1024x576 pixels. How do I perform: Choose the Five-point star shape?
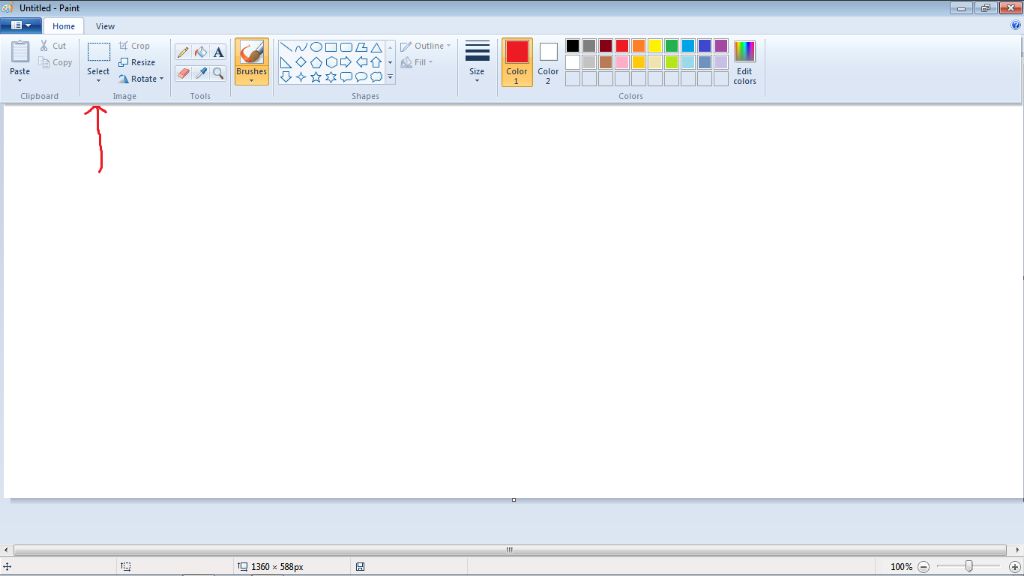[x=316, y=77]
